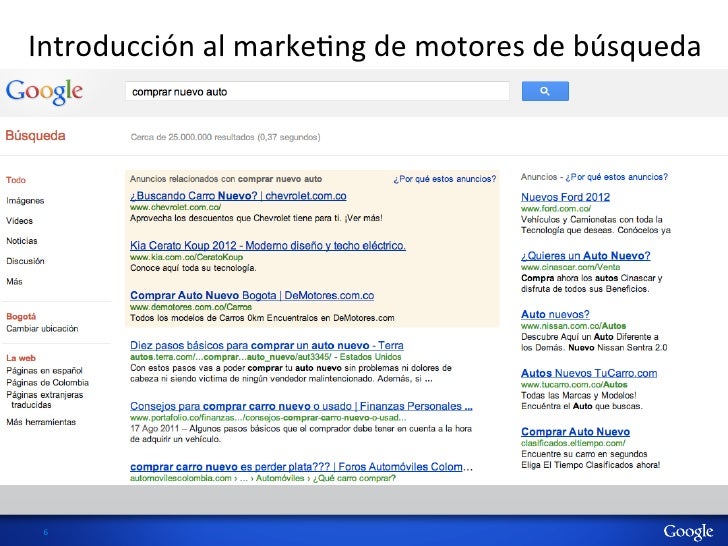
Task: Click "¿Por qué estos anuncios?" in top ads box
Action: pyautogui.click(x=445, y=179)
